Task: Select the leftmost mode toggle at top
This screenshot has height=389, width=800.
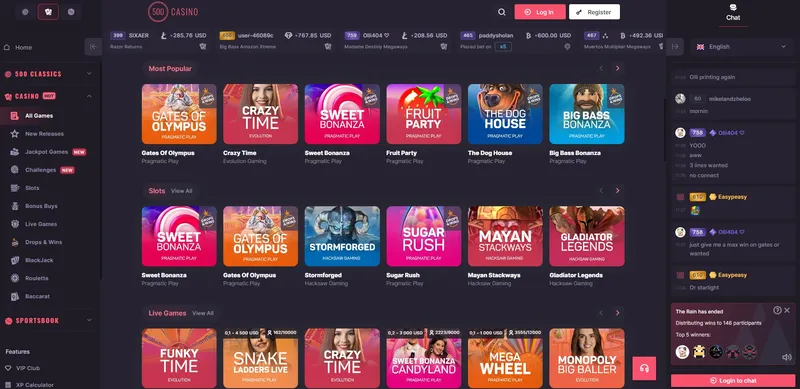Action: (x=26, y=12)
